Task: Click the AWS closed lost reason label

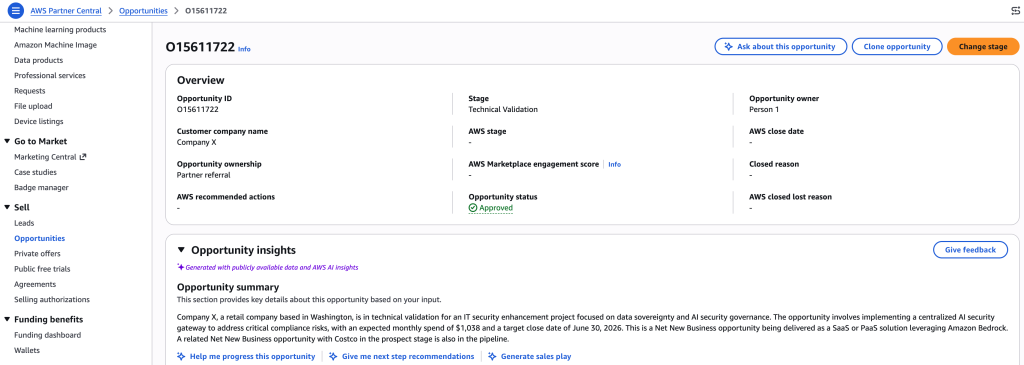Action: [791, 197]
